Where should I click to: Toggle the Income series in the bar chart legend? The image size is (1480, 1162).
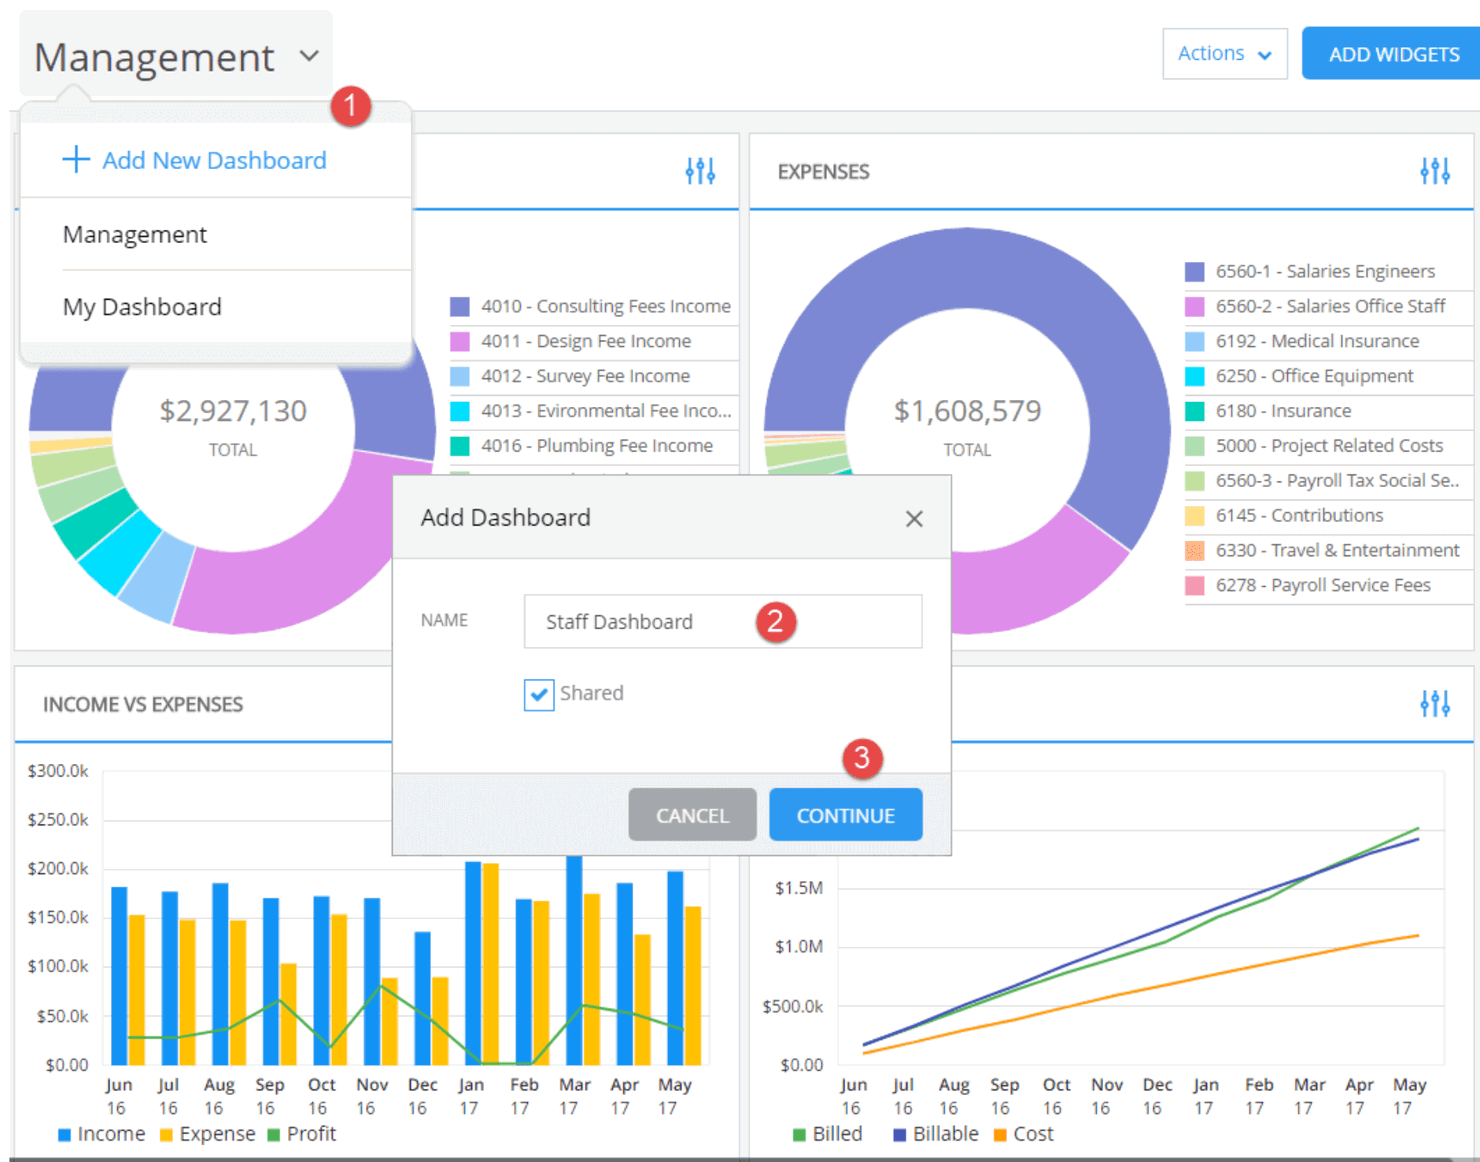click(102, 1134)
